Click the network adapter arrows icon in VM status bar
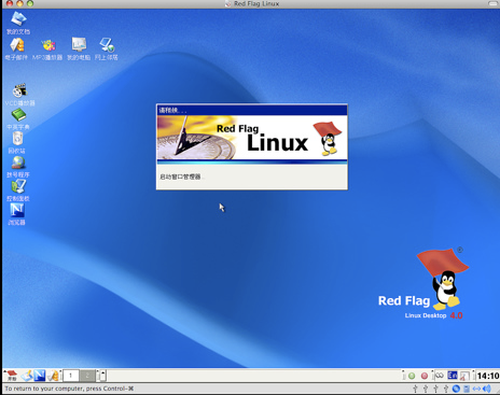 click(x=477, y=389)
